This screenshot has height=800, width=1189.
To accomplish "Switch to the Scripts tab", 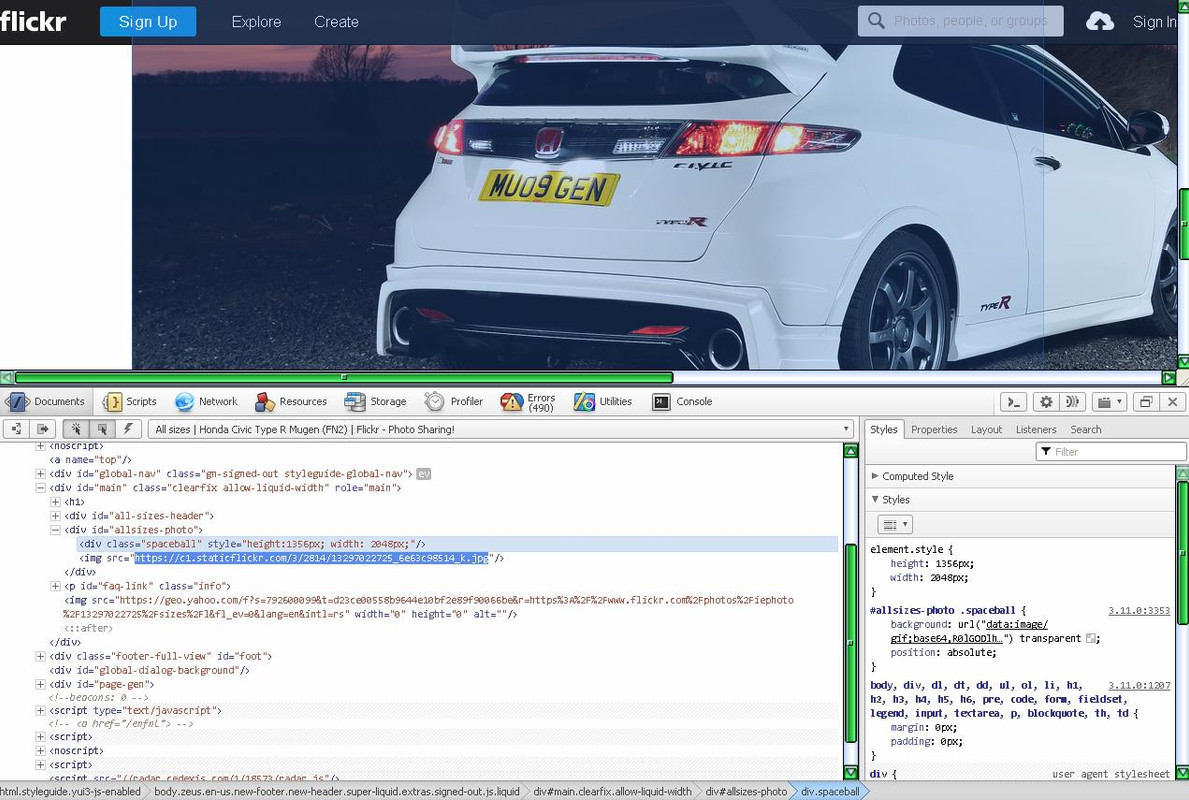I will [x=131, y=402].
